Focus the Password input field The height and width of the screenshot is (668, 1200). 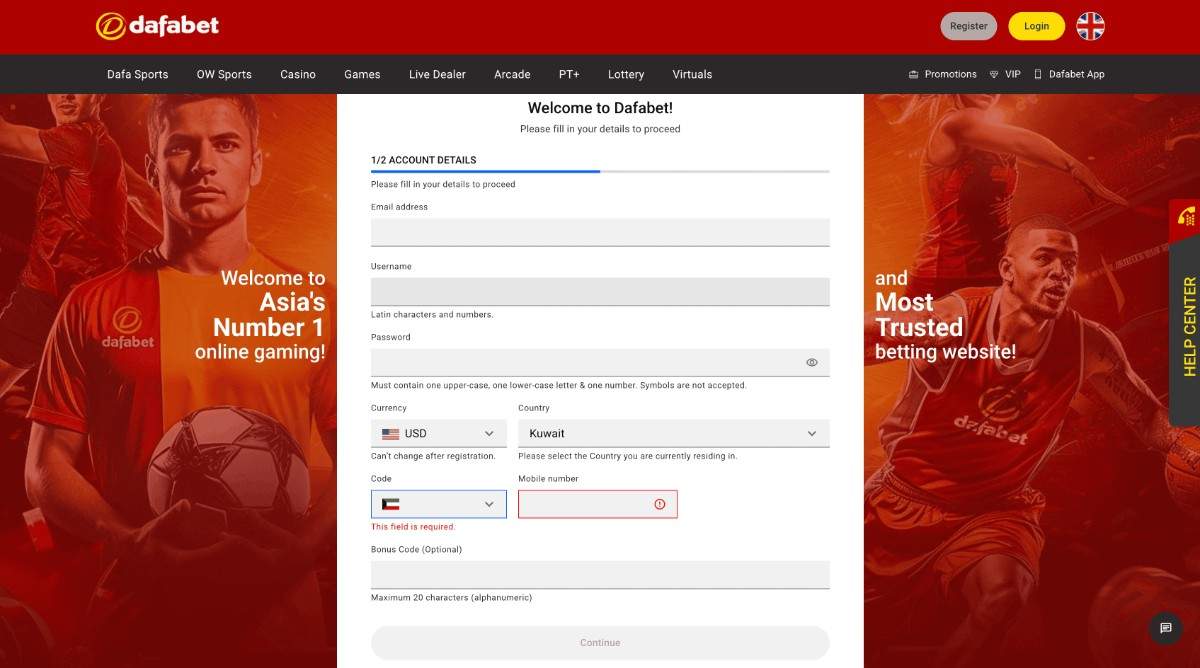600,362
